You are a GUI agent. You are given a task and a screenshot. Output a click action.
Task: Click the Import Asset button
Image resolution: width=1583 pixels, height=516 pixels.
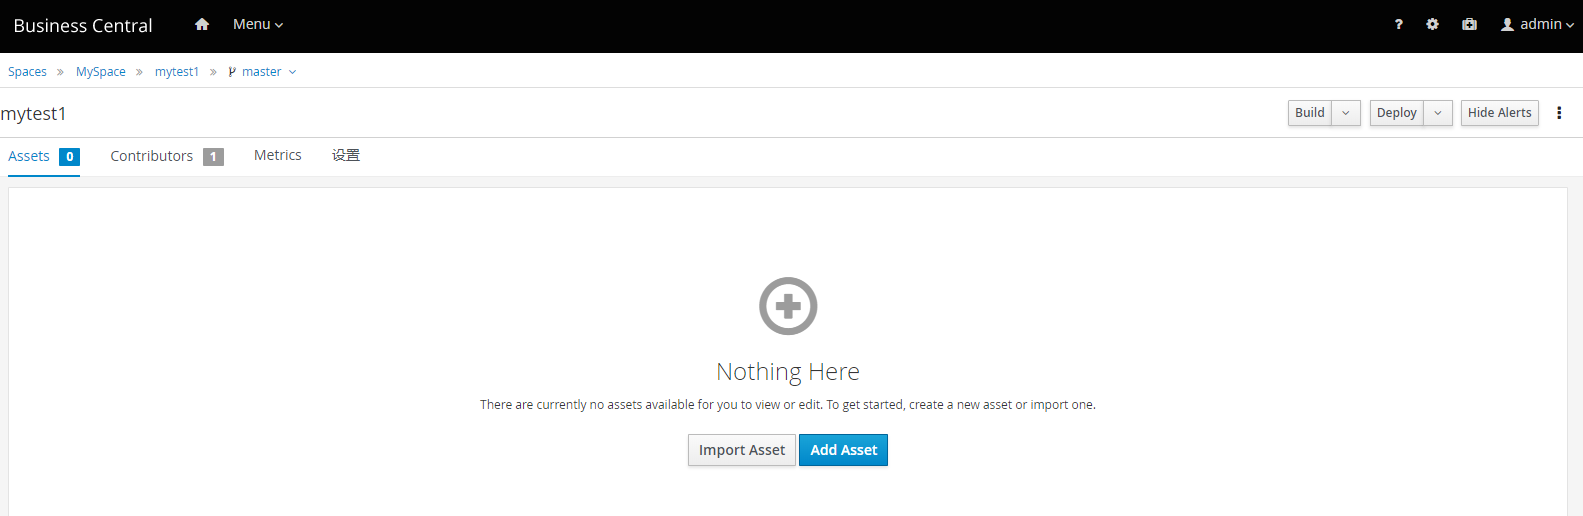pyautogui.click(x=742, y=450)
